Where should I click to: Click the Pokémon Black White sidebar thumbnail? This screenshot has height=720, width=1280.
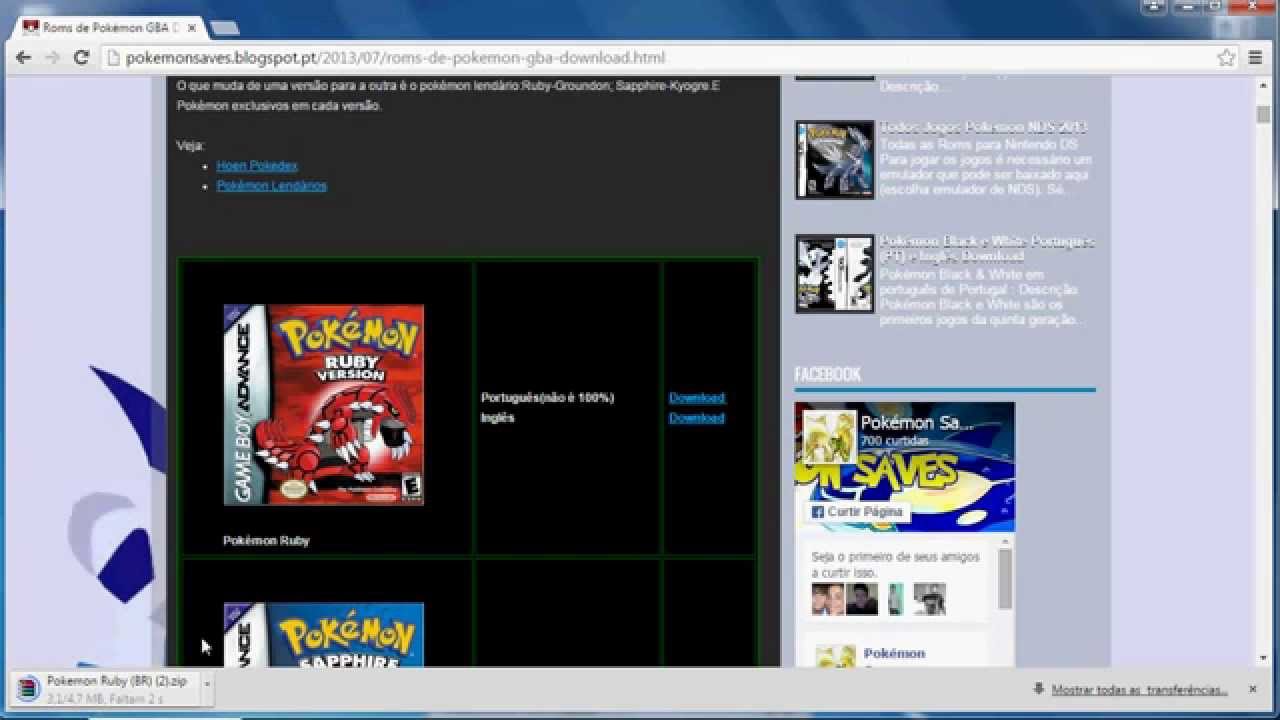pos(835,274)
